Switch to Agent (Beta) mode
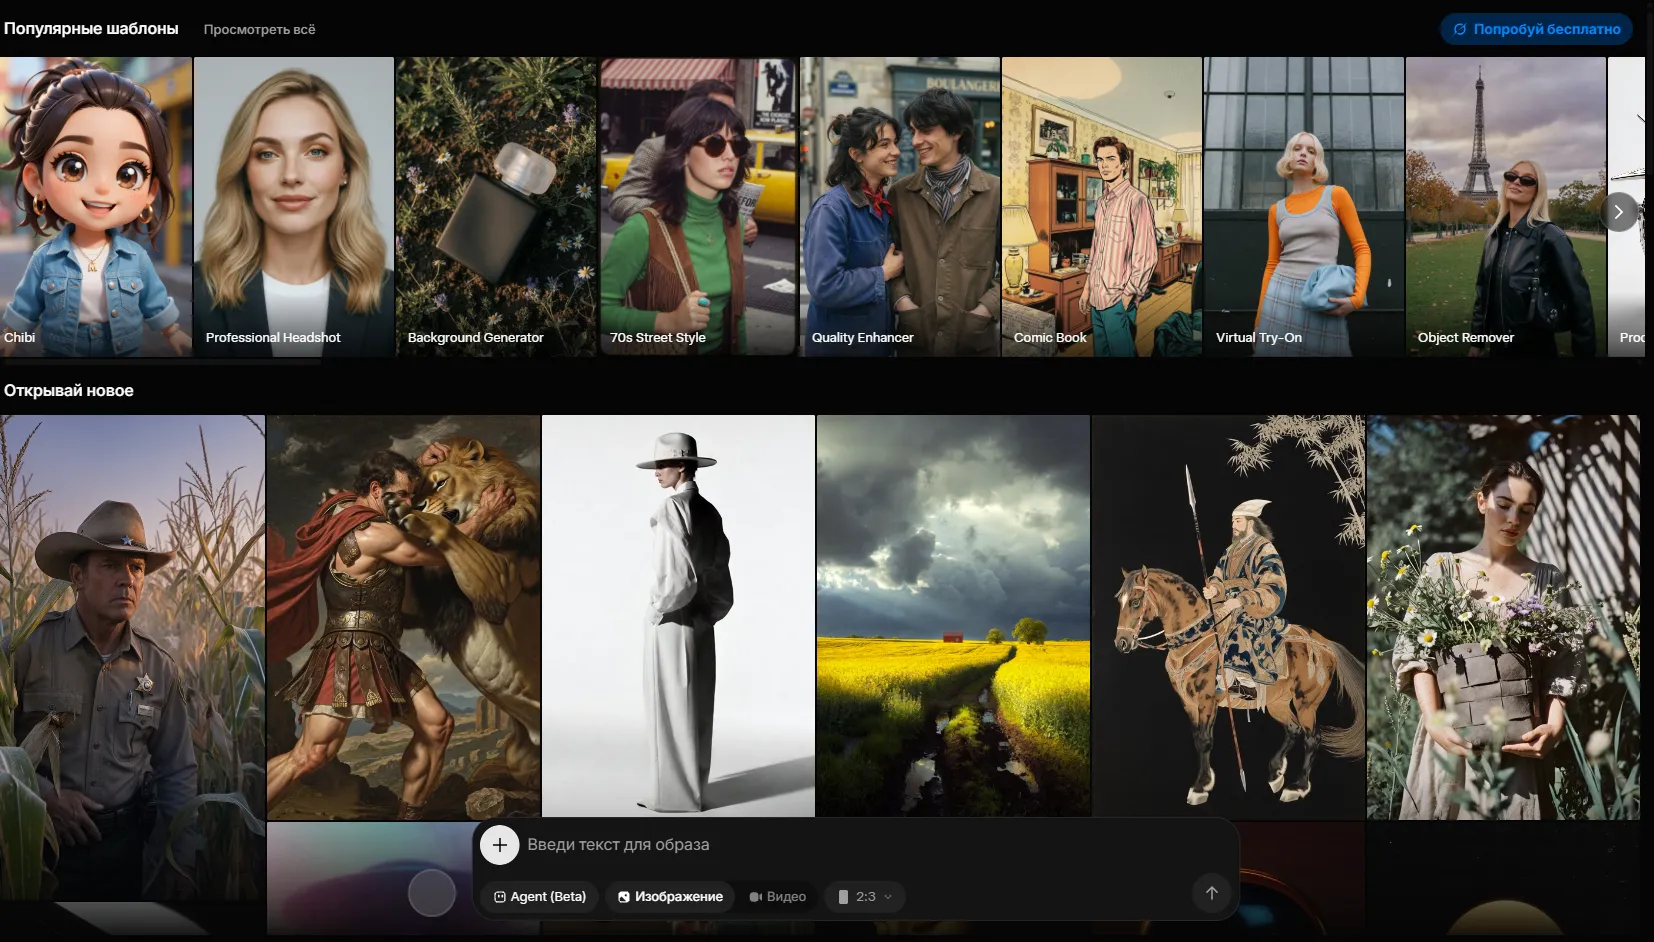 540,897
